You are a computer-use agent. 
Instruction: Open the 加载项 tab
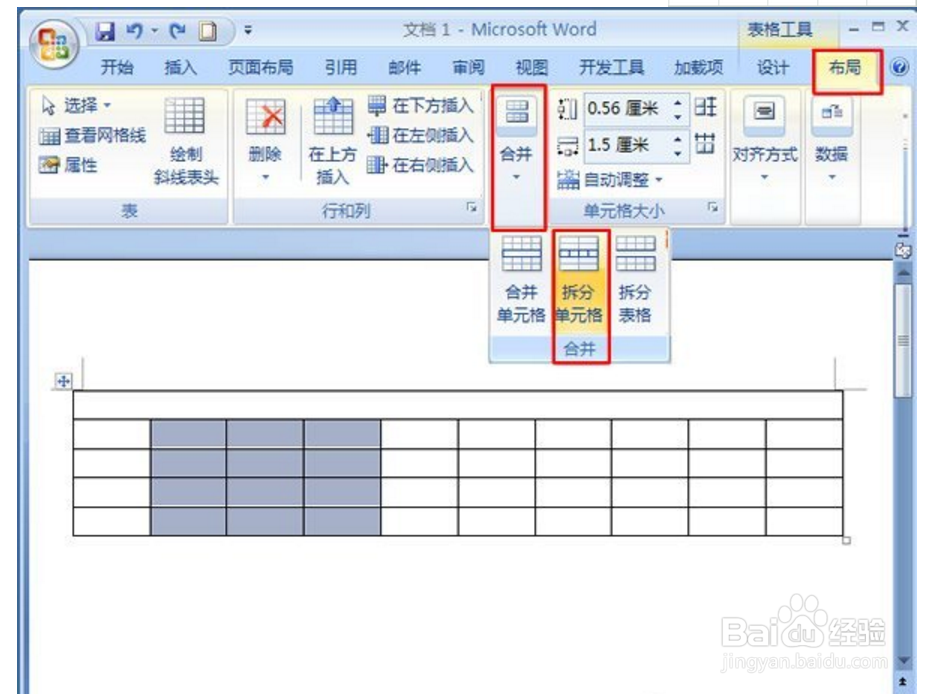698,67
